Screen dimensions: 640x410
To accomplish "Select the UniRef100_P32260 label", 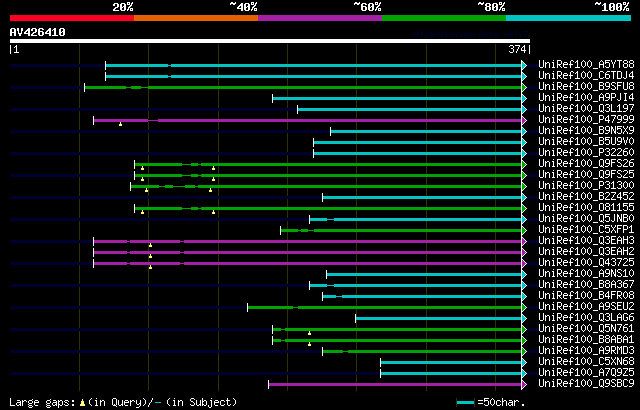I will click(x=586, y=153).
